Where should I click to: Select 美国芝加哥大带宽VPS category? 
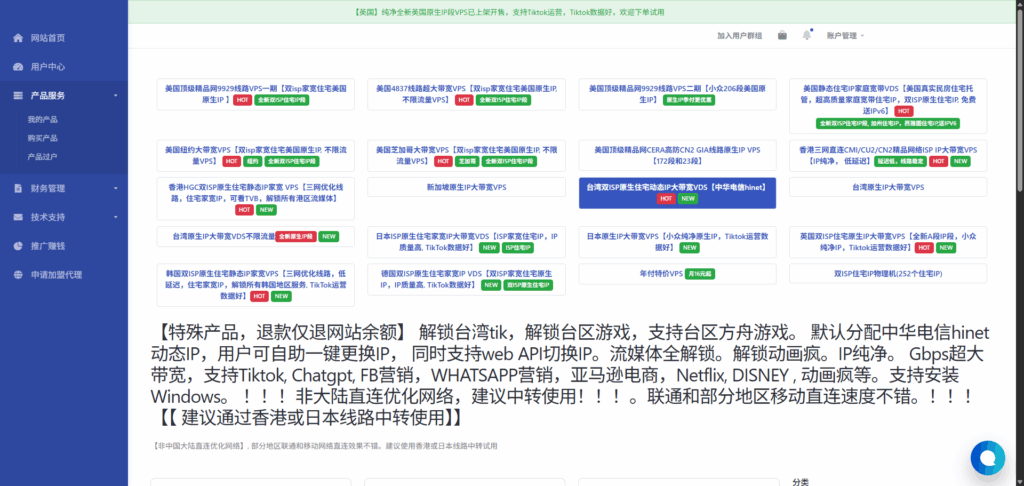(x=466, y=155)
